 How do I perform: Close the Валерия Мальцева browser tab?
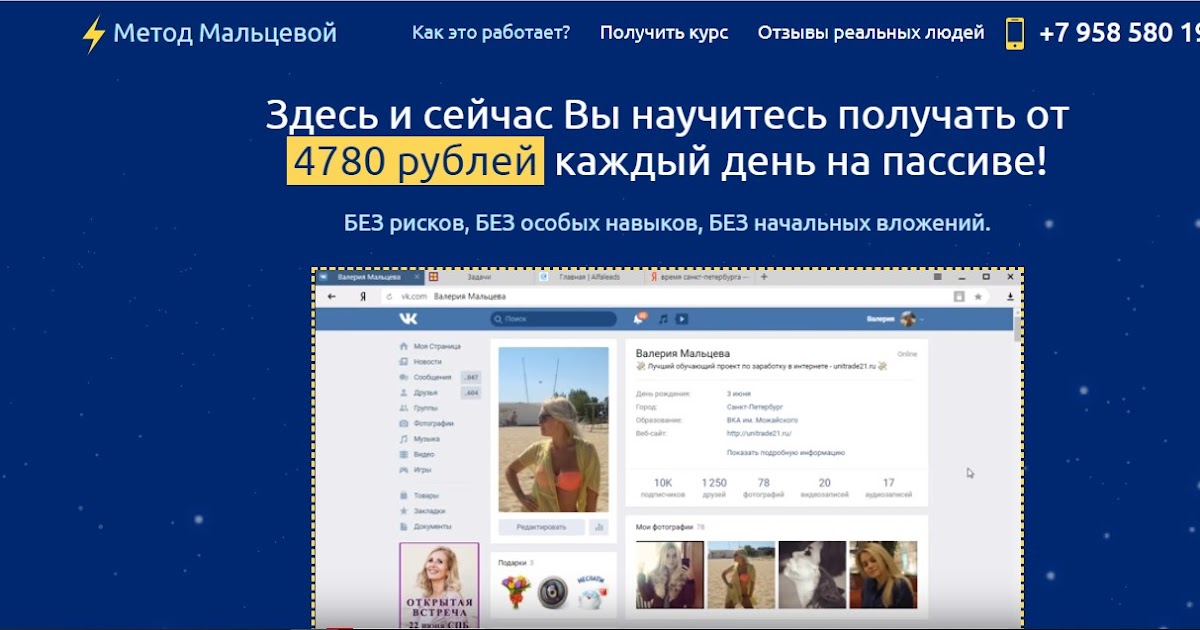[416, 277]
